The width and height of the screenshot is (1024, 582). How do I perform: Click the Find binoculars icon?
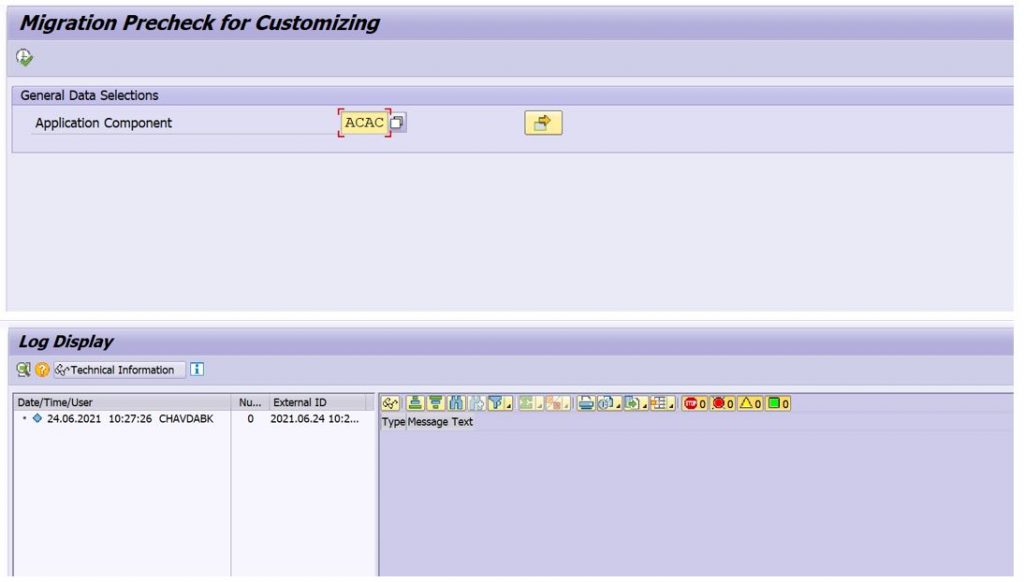point(456,404)
